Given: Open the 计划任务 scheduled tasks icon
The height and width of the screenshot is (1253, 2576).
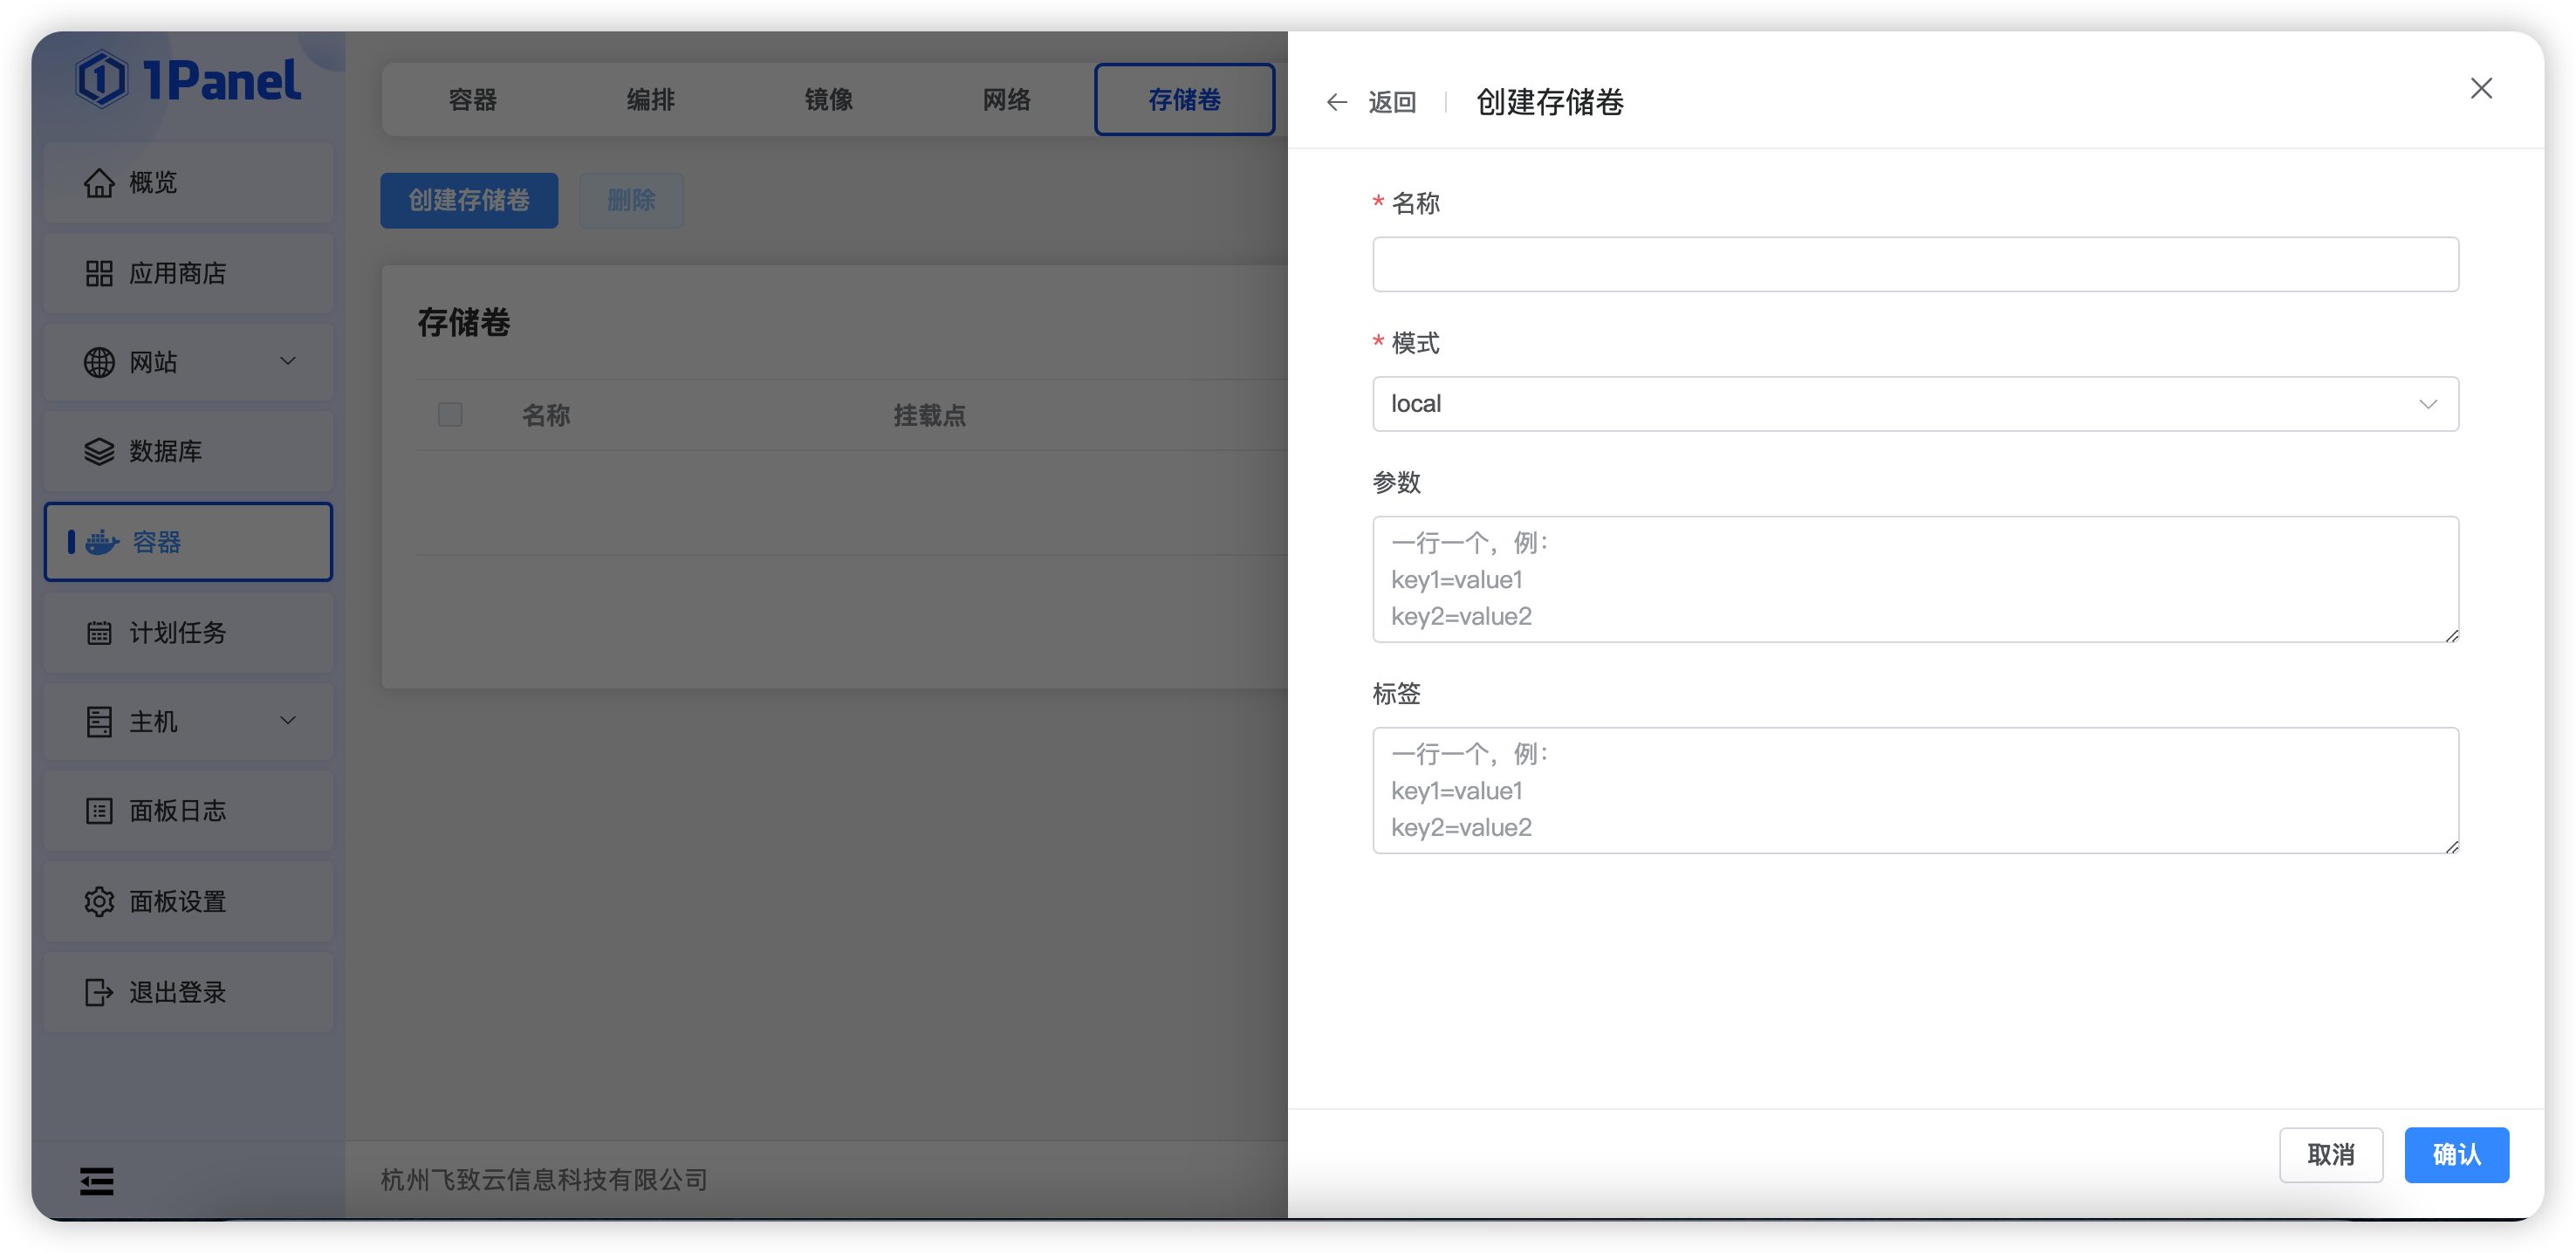Looking at the screenshot, I should pos(99,632).
